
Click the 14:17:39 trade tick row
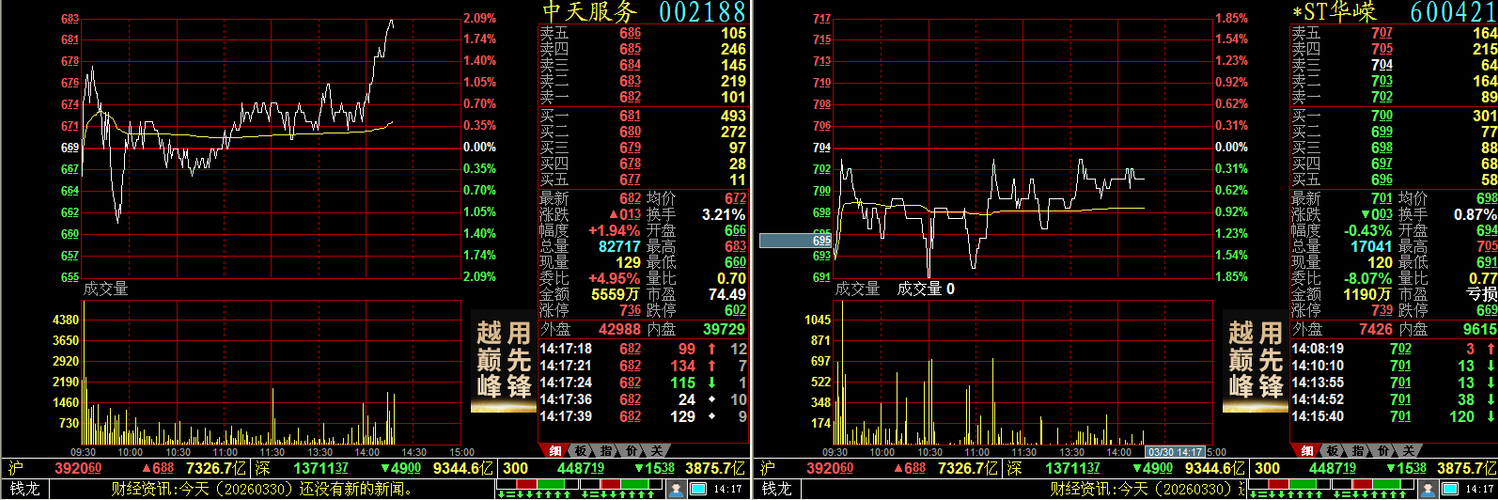click(x=643, y=415)
